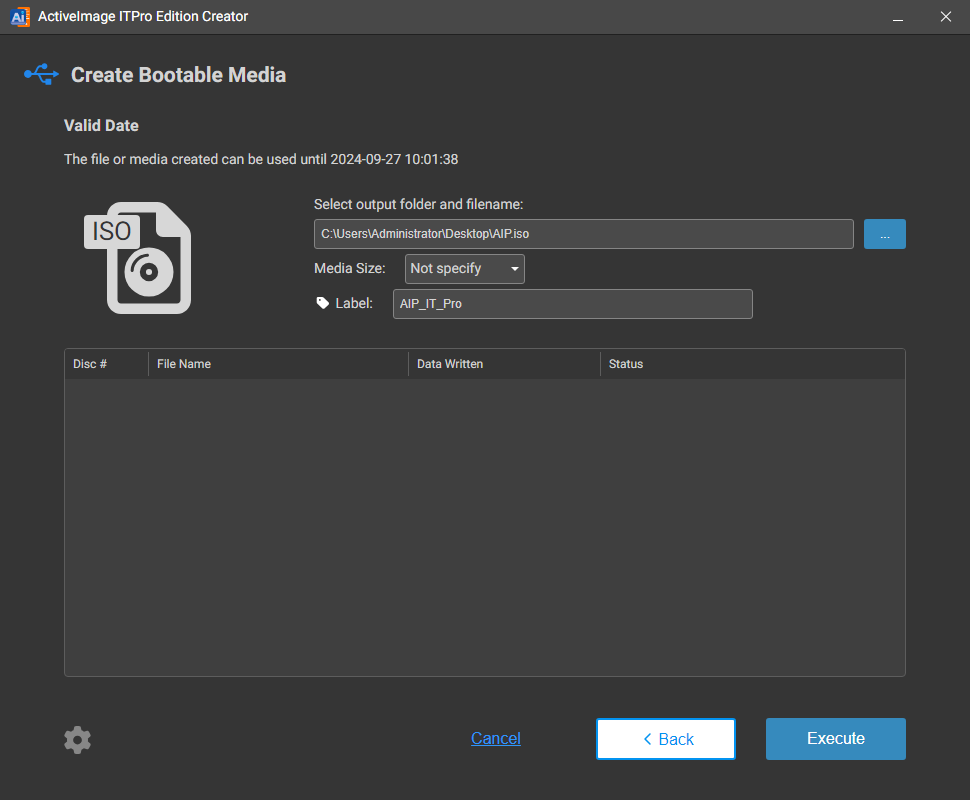The width and height of the screenshot is (970, 800).
Task: Open settings via the gear icon
Action: pyautogui.click(x=77, y=740)
